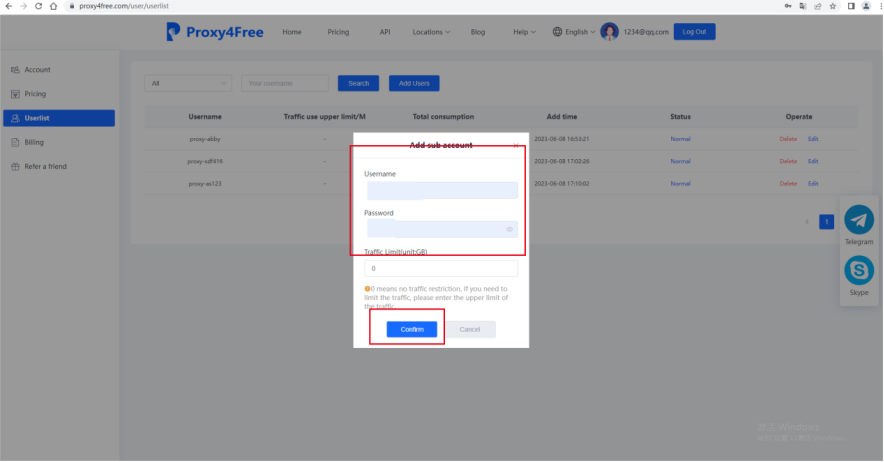Open the English language selector
Viewport: 884px width, 462px height.
574,32
